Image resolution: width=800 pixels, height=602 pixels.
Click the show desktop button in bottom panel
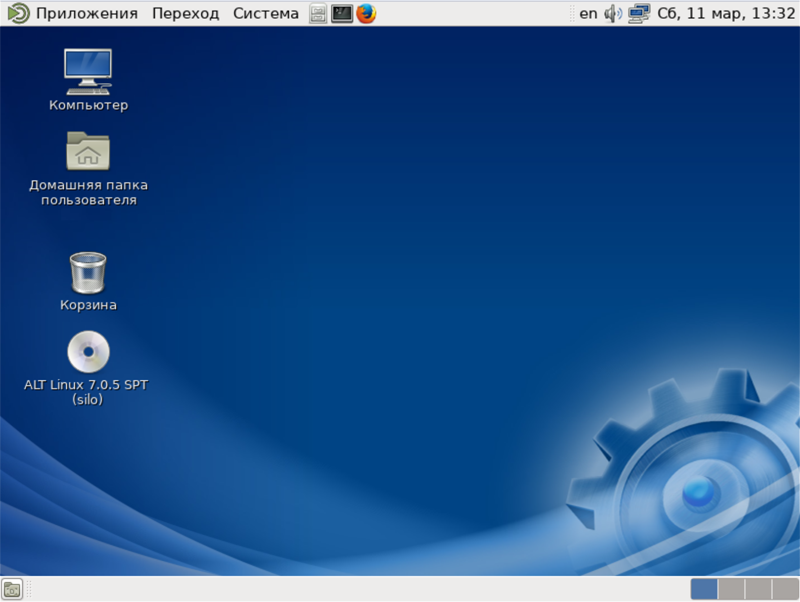pos(12,590)
